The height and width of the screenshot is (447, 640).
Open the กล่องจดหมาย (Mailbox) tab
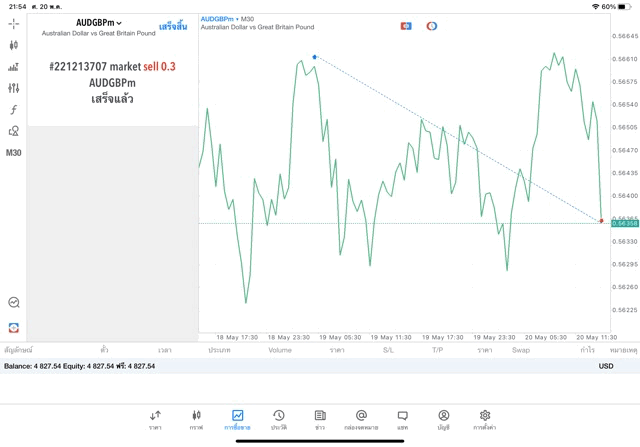point(361,420)
